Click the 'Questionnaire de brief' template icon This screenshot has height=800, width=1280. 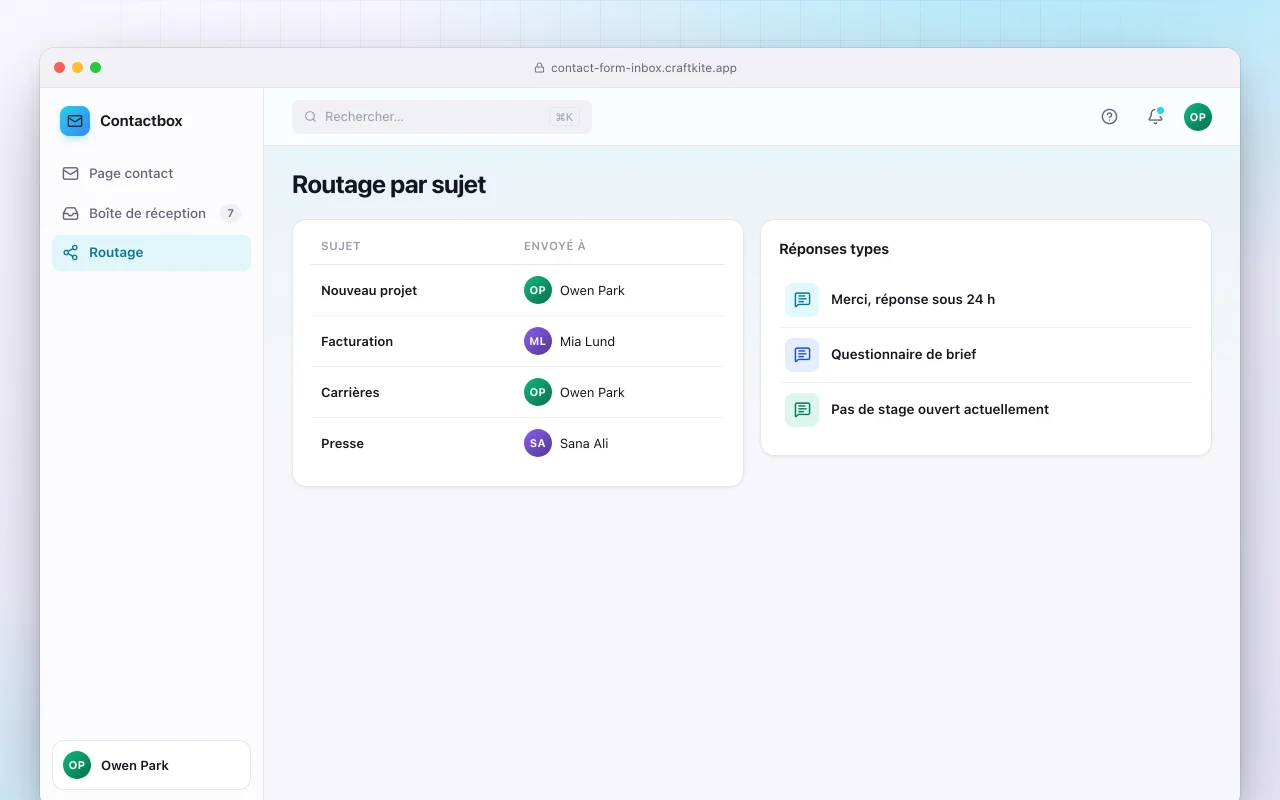click(802, 355)
